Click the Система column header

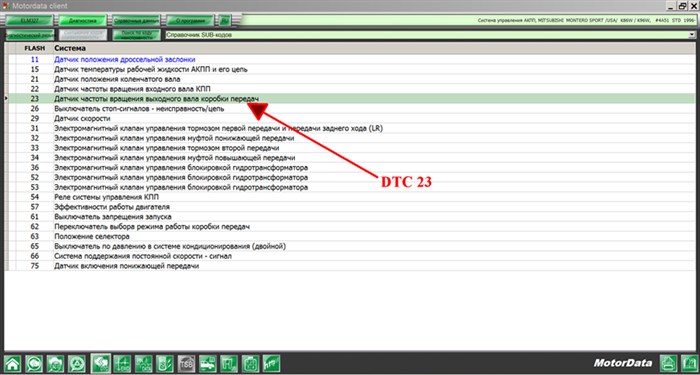[x=70, y=48]
